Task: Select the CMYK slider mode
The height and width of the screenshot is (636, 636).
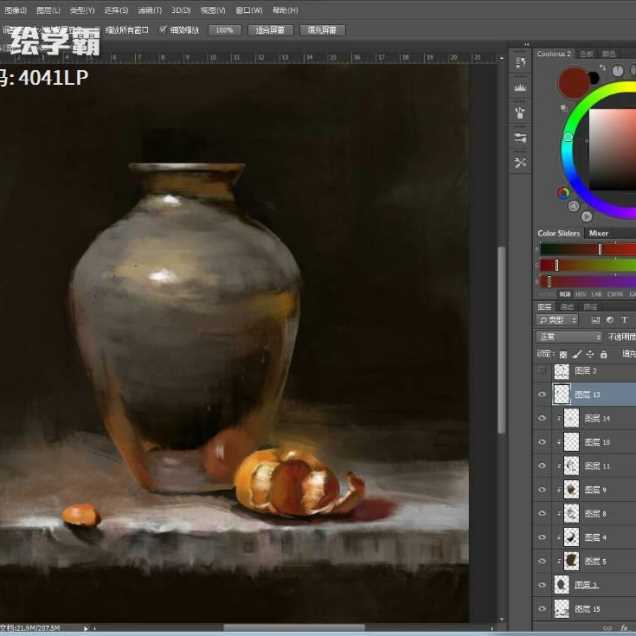Action: [x=615, y=294]
